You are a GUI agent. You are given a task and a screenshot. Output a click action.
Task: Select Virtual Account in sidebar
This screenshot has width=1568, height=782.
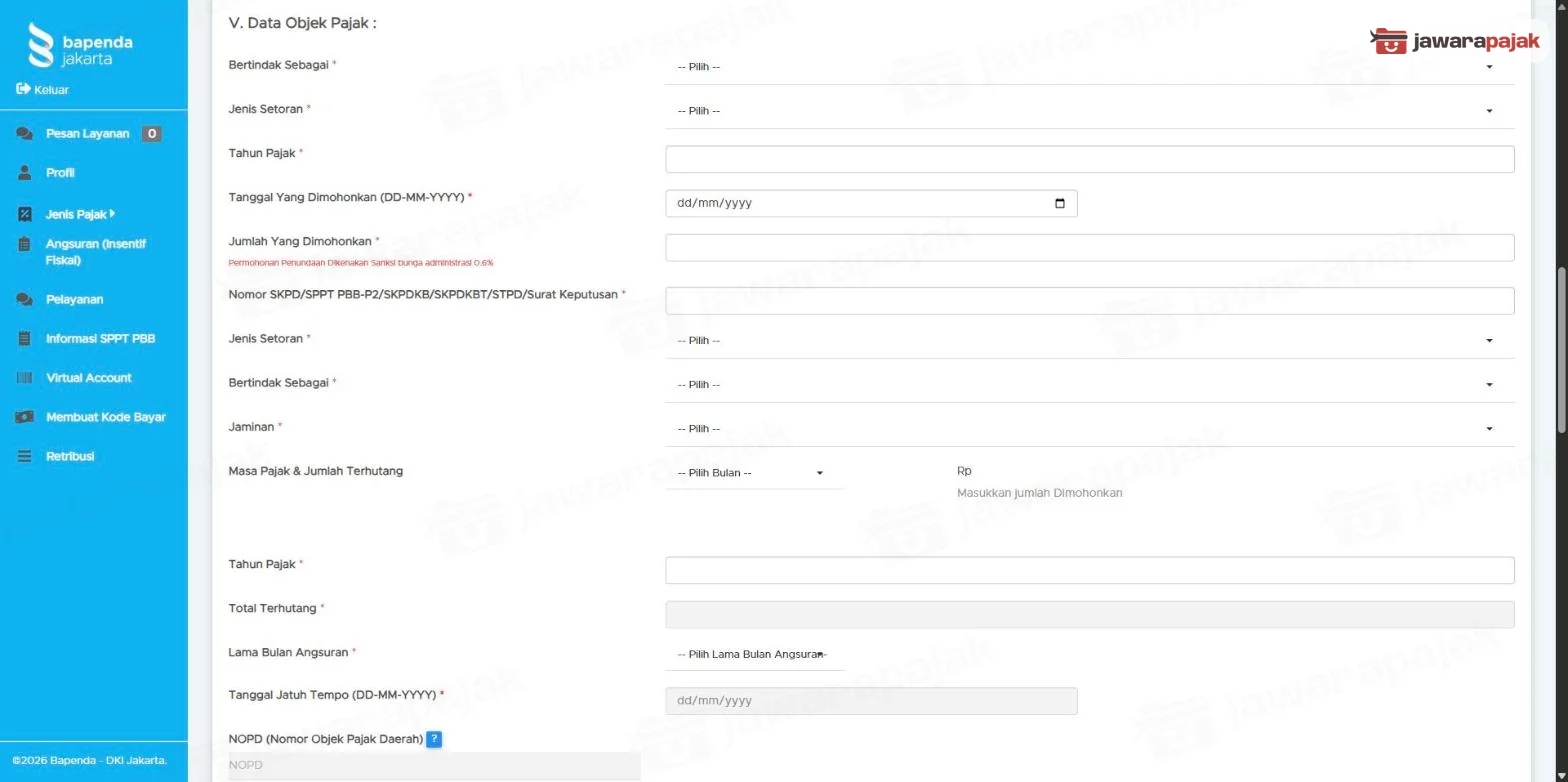tap(88, 378)
